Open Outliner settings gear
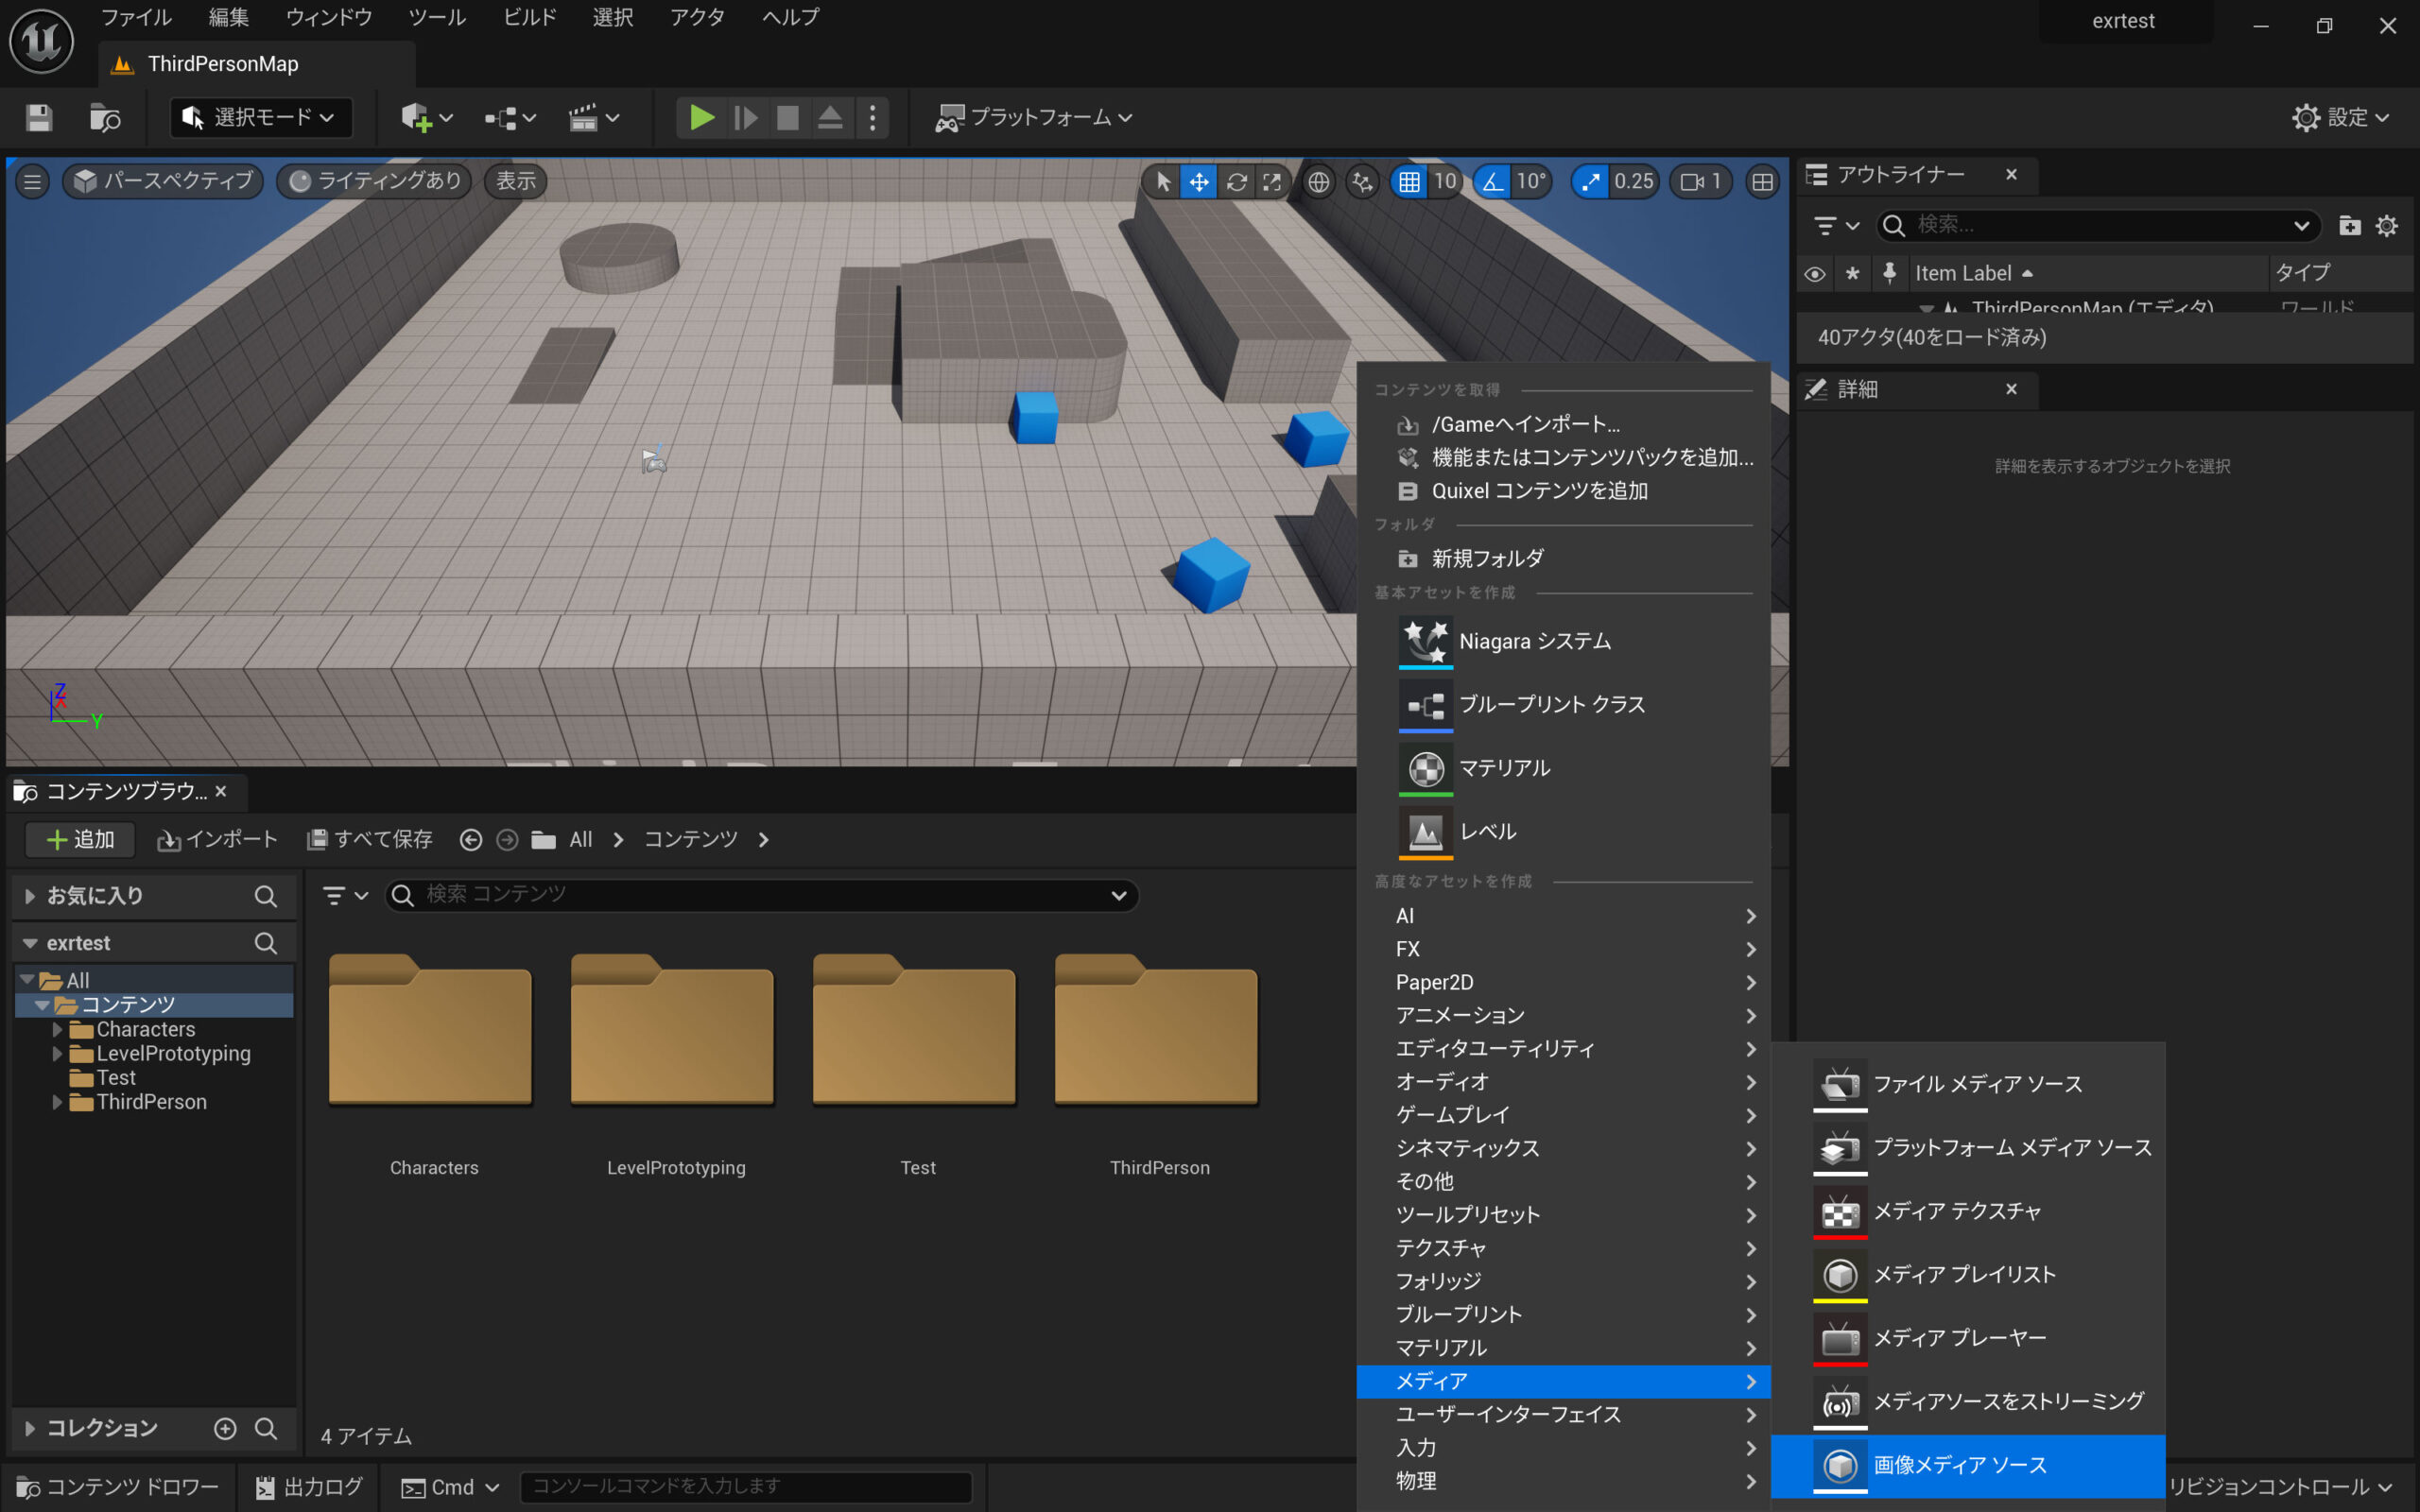Screen dimensions: 2420x1512 (2387, 226)
